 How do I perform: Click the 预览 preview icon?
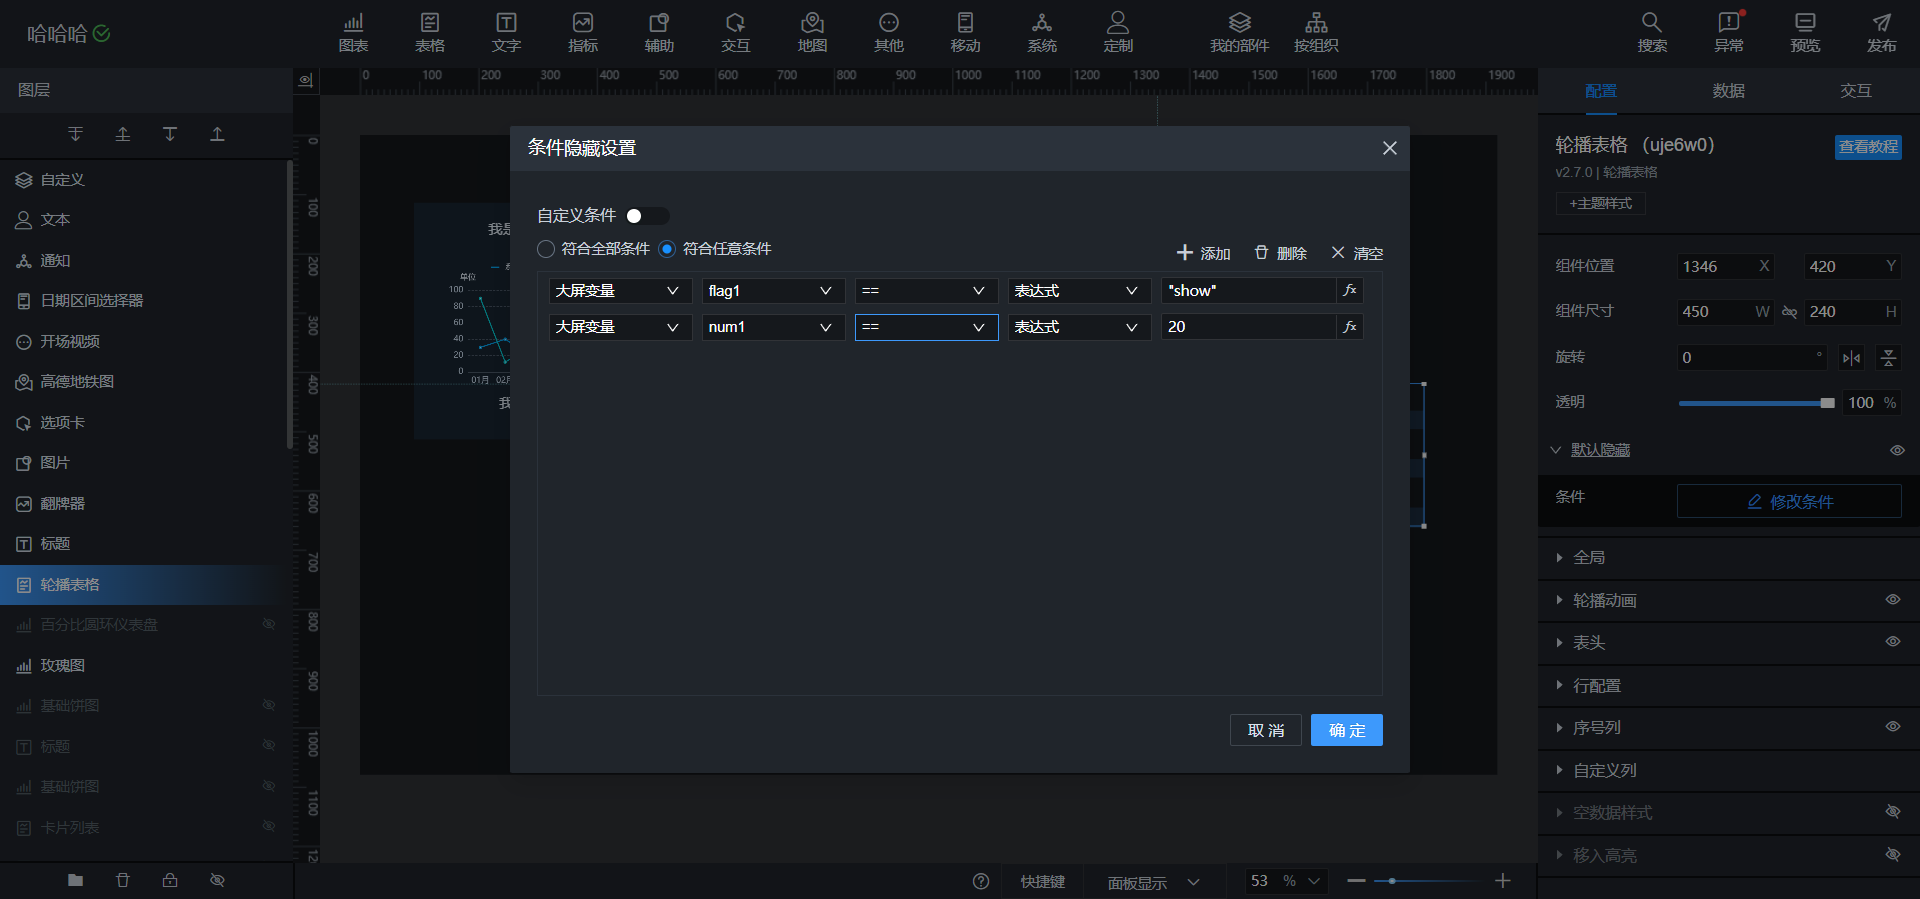1805,33
